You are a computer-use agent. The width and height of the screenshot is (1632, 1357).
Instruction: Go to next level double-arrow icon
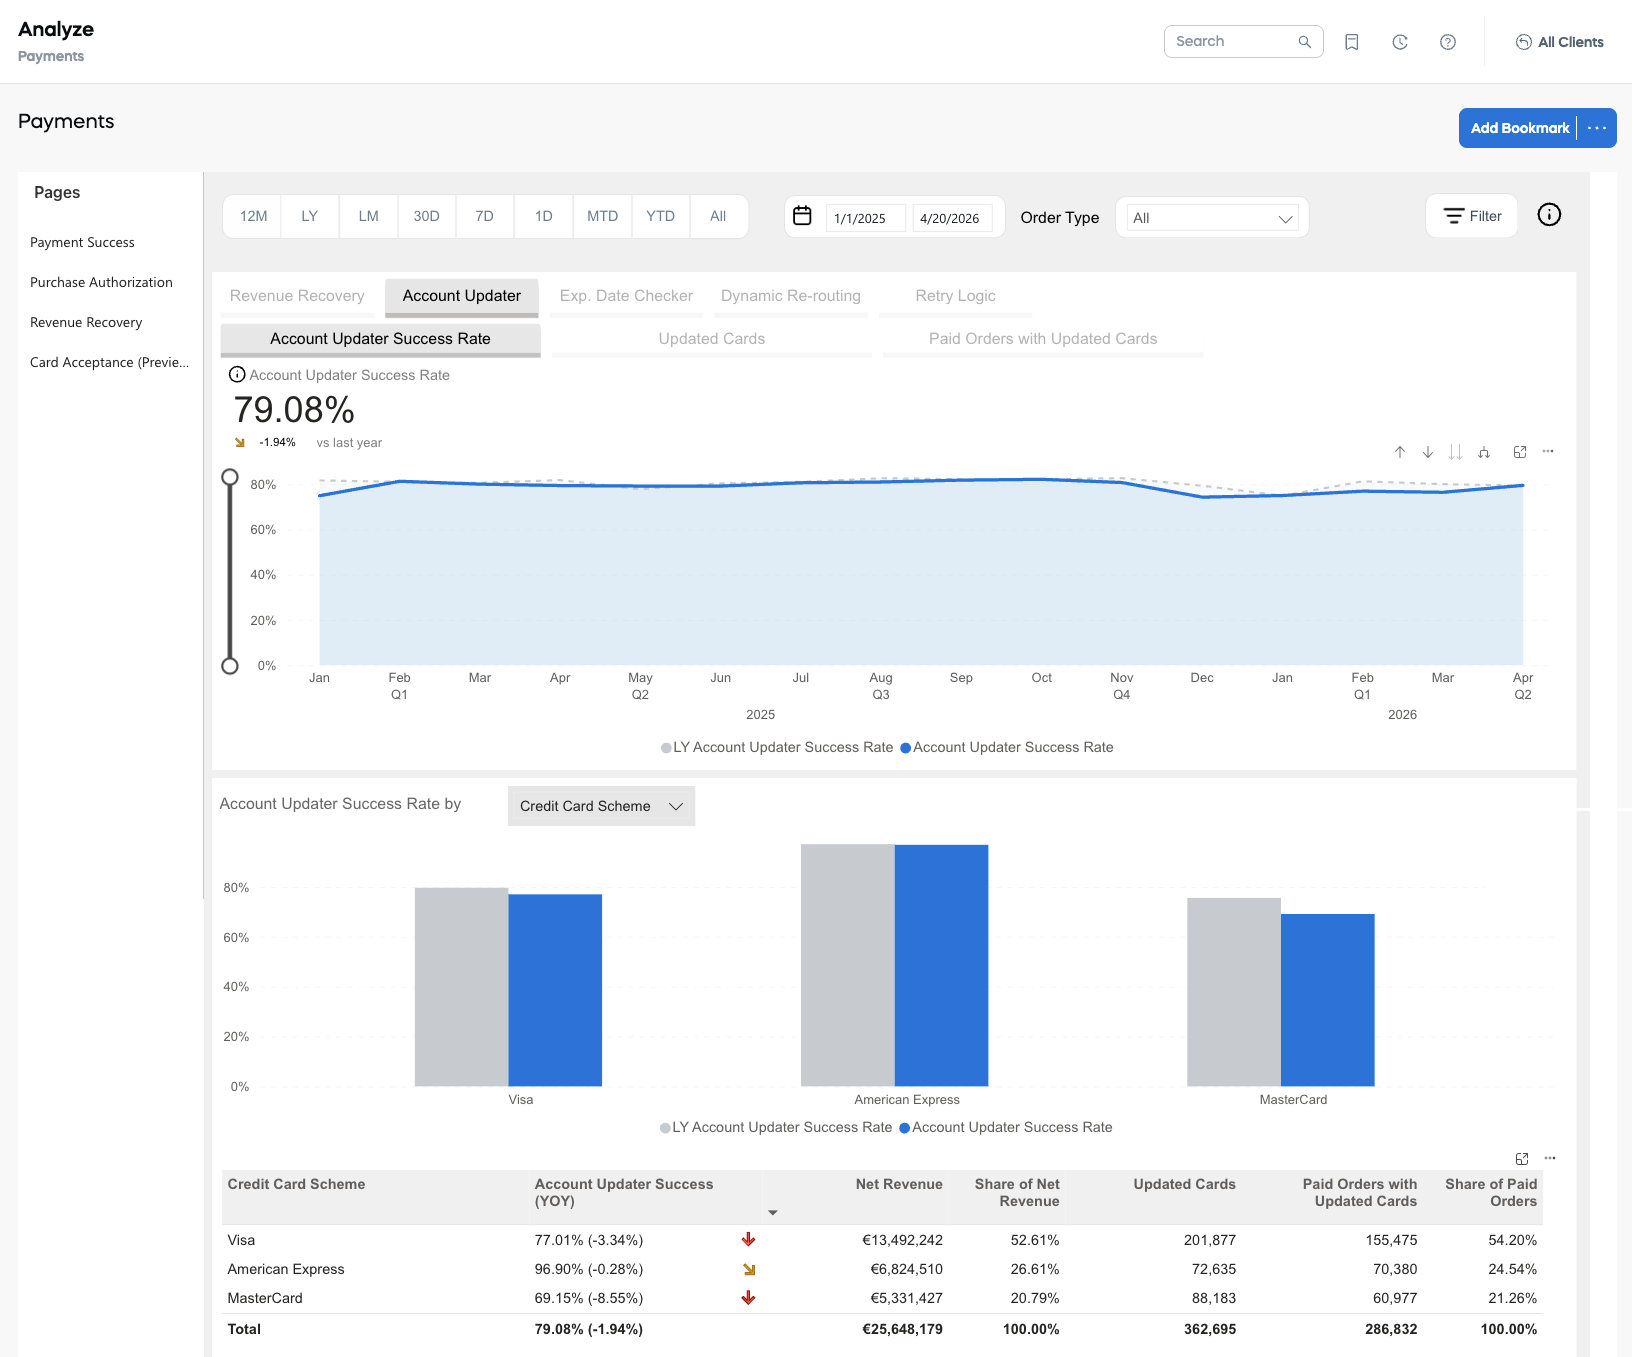(1456, 452)
